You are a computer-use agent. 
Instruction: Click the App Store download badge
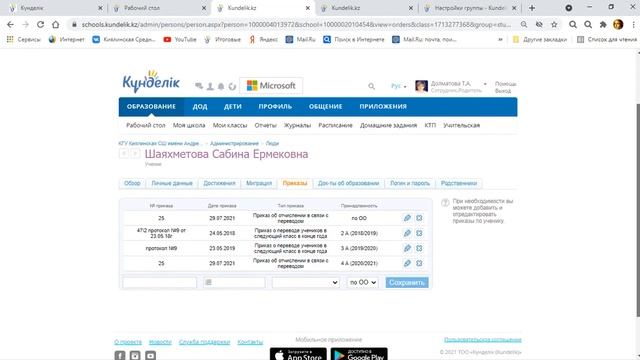(298, 354)
